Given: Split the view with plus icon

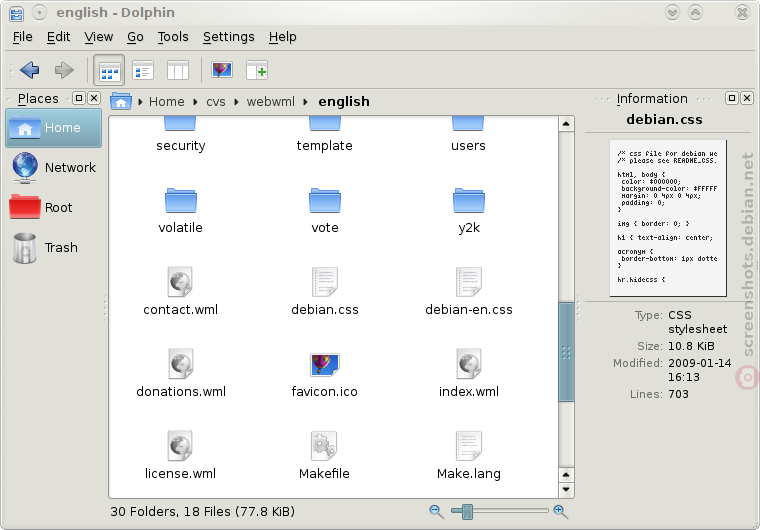Looking at the screenshot, I should (x=257, y=71).
